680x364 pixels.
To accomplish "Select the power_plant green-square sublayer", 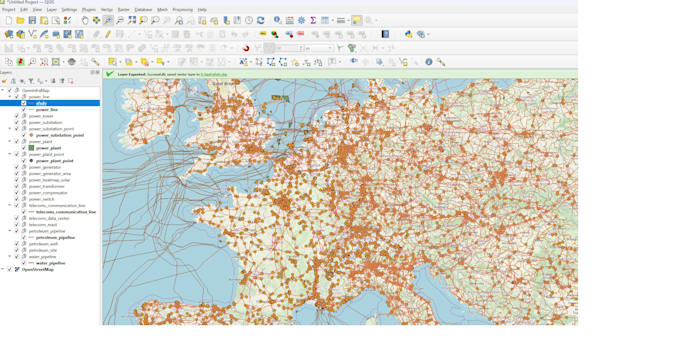I will tap(49, 148).
